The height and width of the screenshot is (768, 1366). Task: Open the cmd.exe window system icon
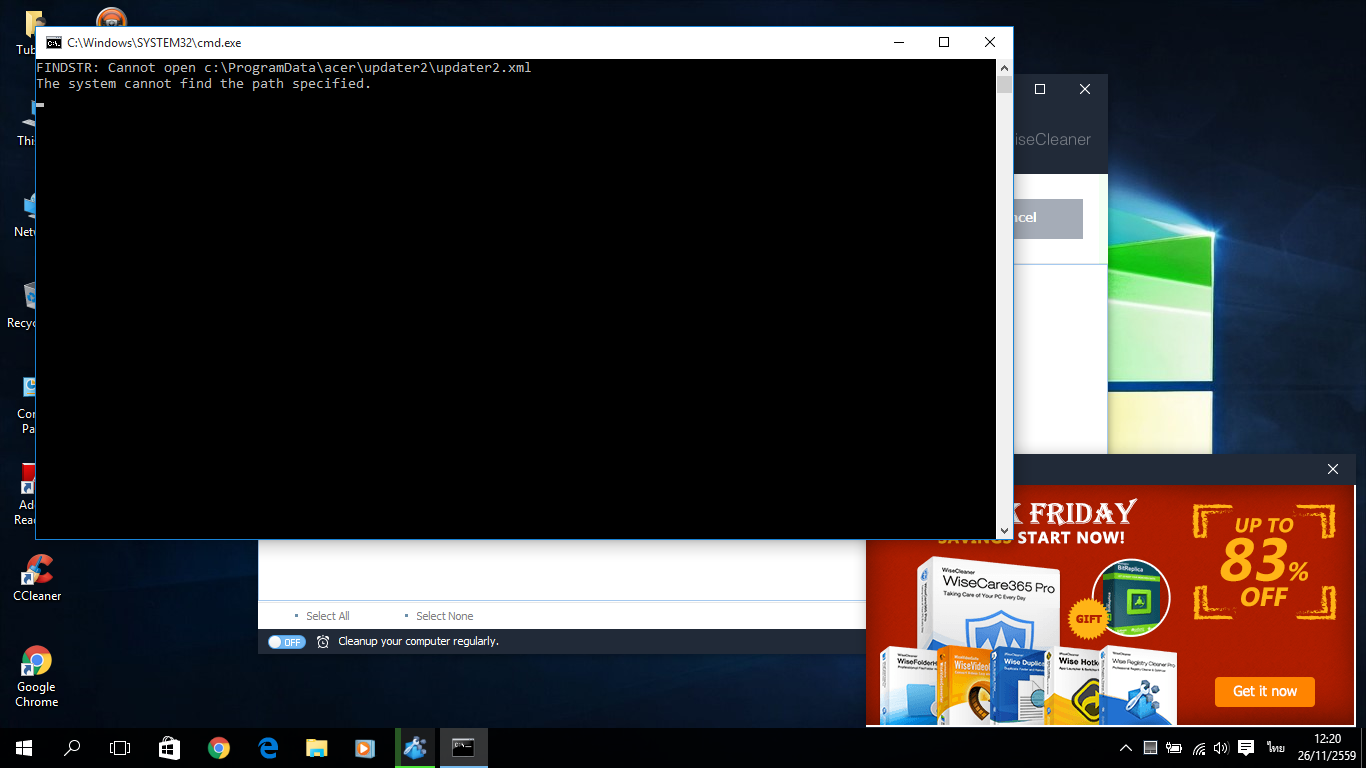tap(53, 43)
